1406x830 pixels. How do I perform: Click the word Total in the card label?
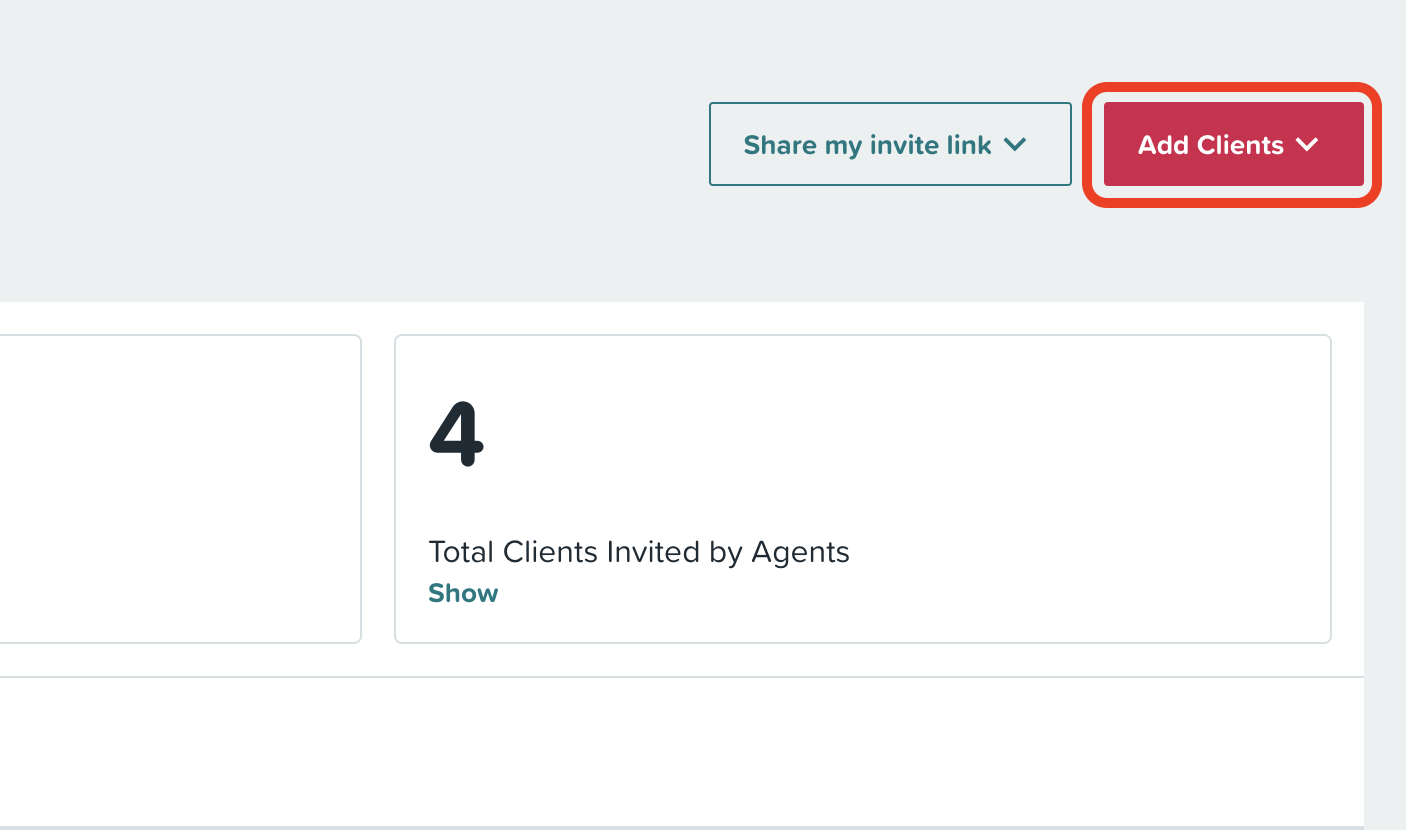click(x=463, y=551)
